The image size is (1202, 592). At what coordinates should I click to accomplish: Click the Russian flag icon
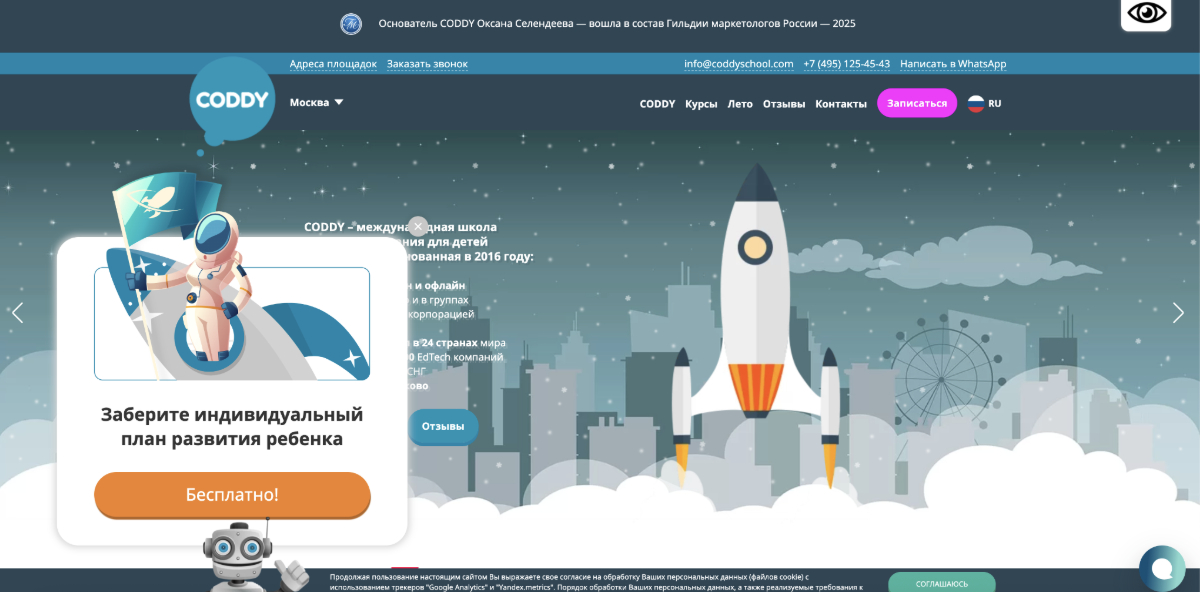coord(976,103)
